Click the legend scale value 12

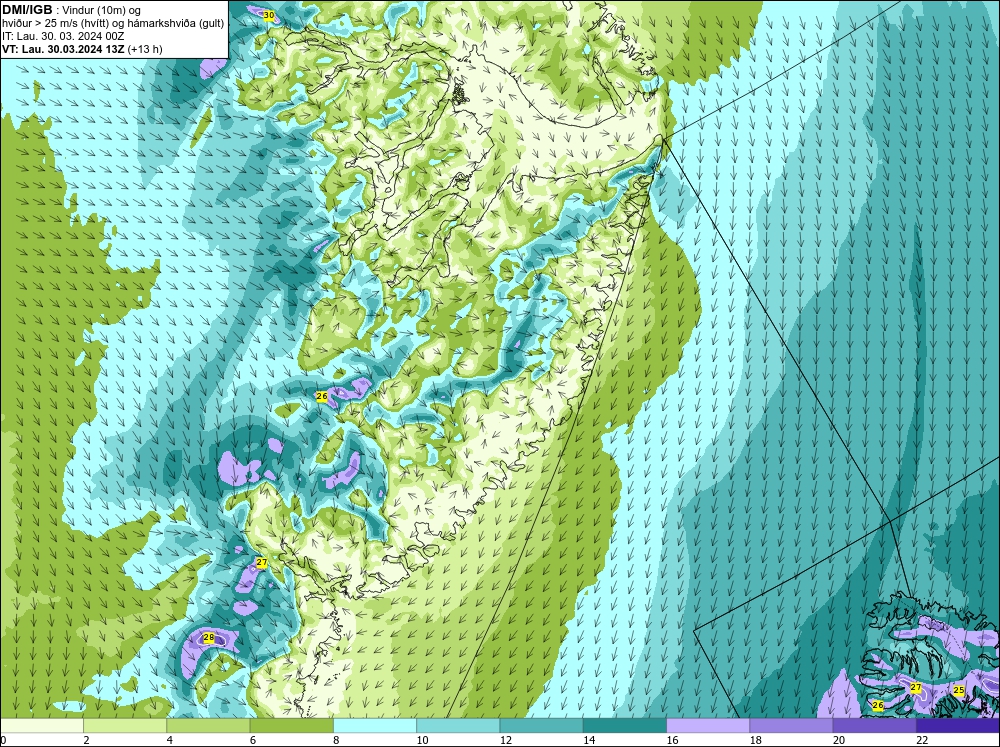pos(506,739)
